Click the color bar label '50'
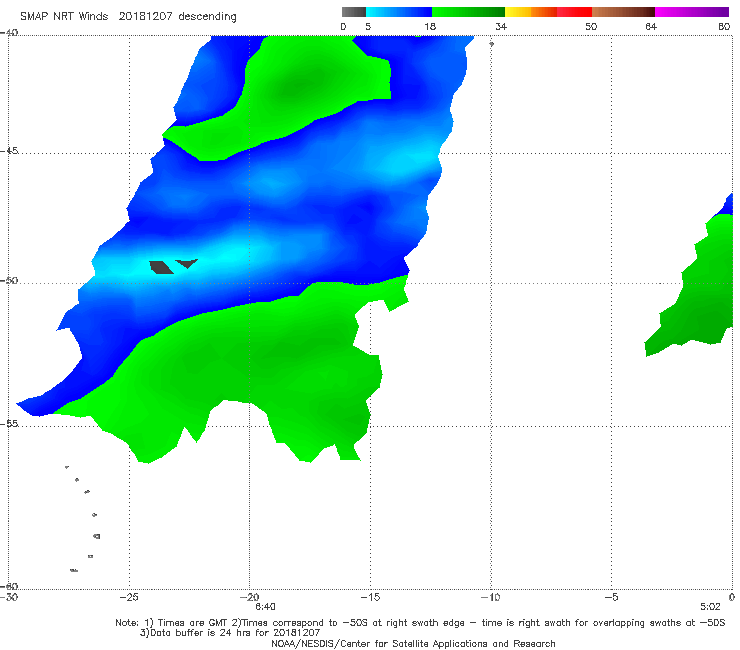740x650 pixels. coord(591,26)
